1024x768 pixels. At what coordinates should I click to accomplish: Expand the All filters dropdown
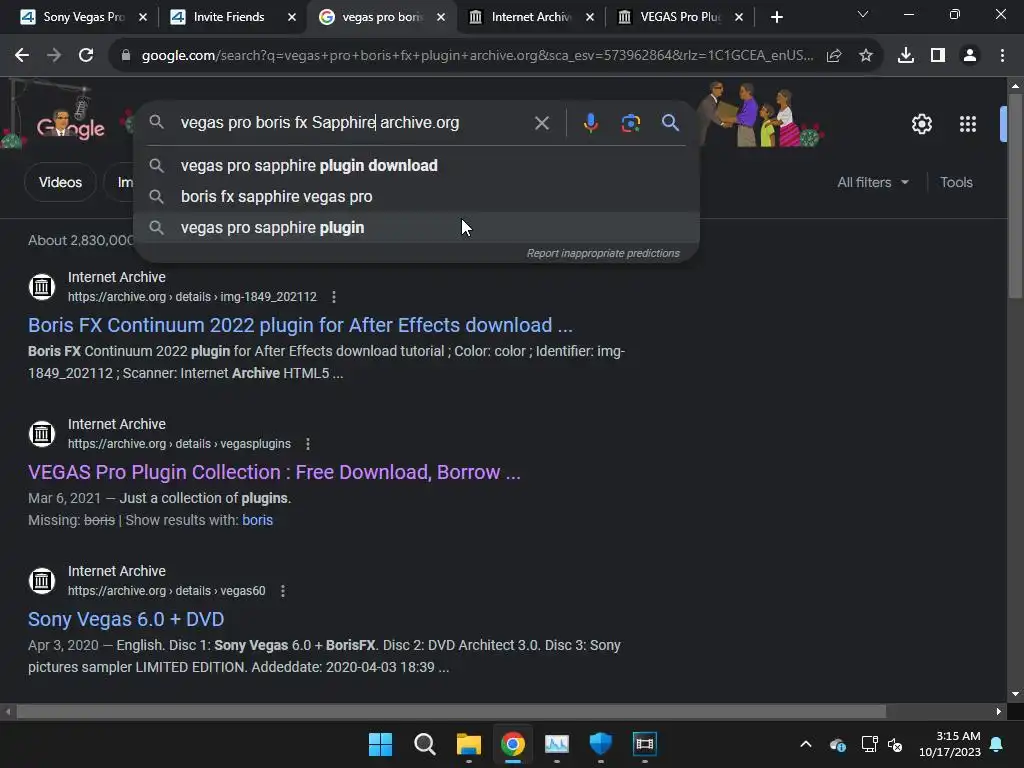(872, 182)
